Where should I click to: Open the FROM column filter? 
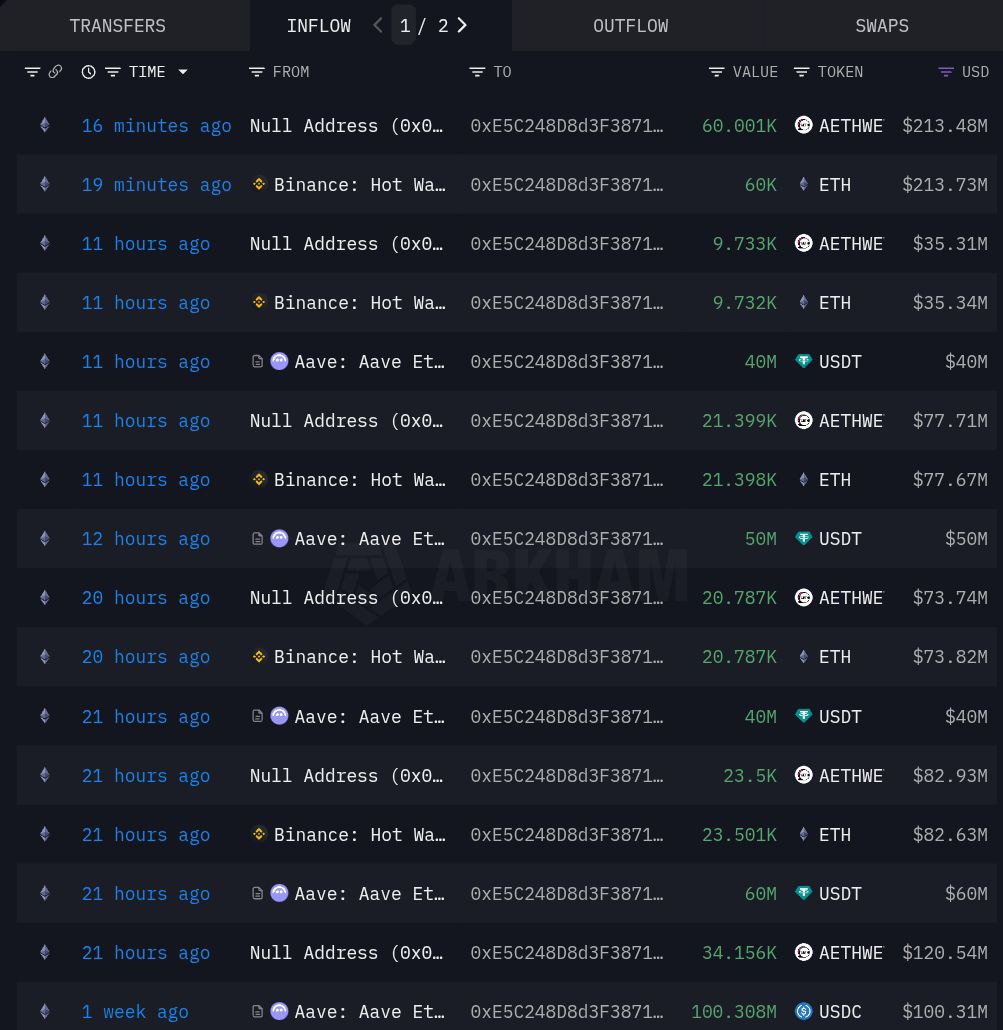coord(257,72)
